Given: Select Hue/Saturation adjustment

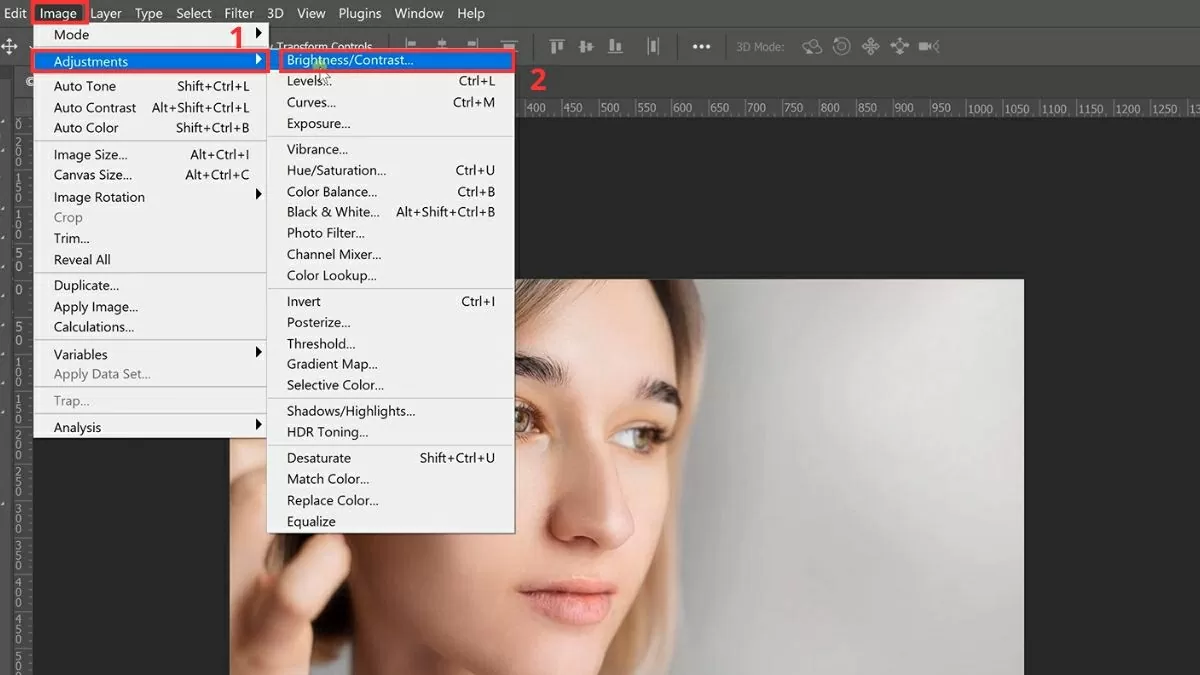Looking at the screenshot, I should pos(336,170).
